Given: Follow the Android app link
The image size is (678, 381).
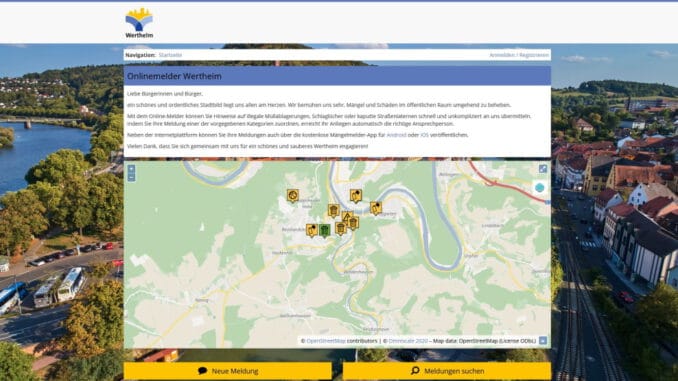Looking at the screenshot, I should pyautogui.click(x=396, y=135).
